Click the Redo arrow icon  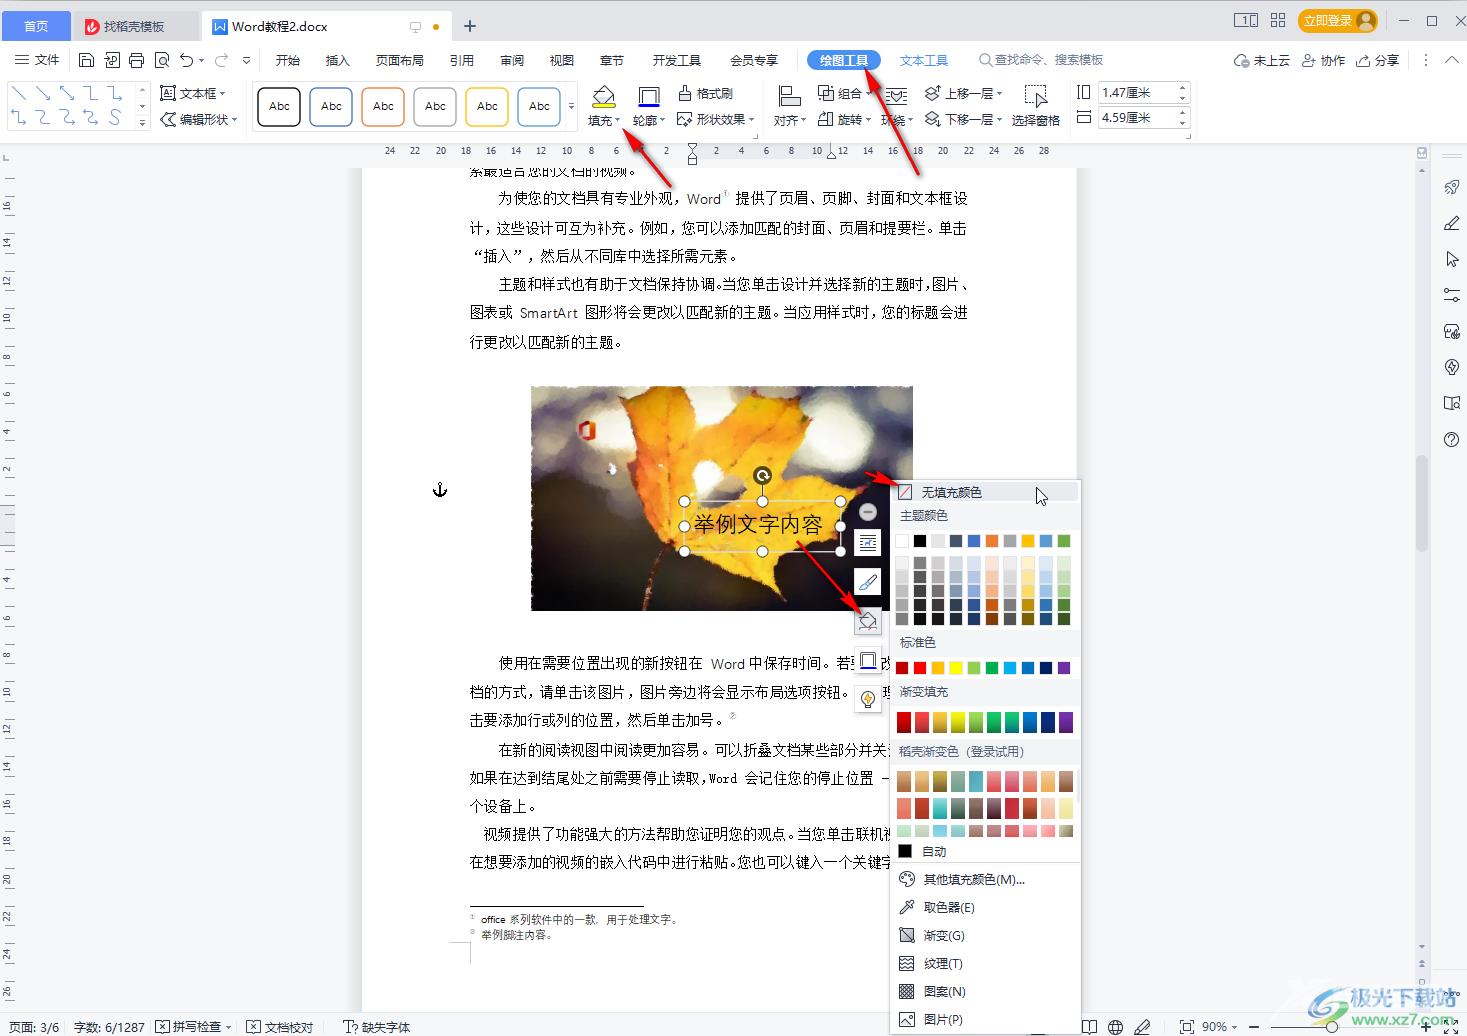222,60
